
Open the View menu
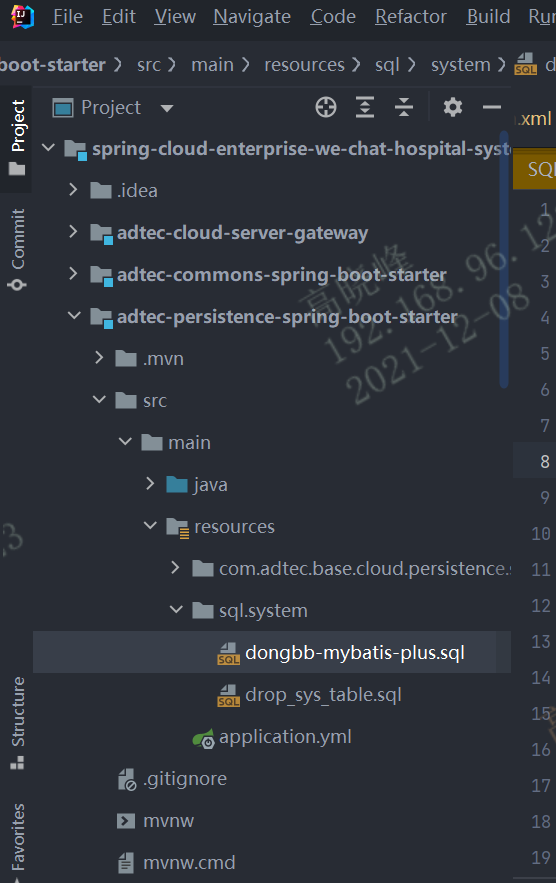pos(175,17)
